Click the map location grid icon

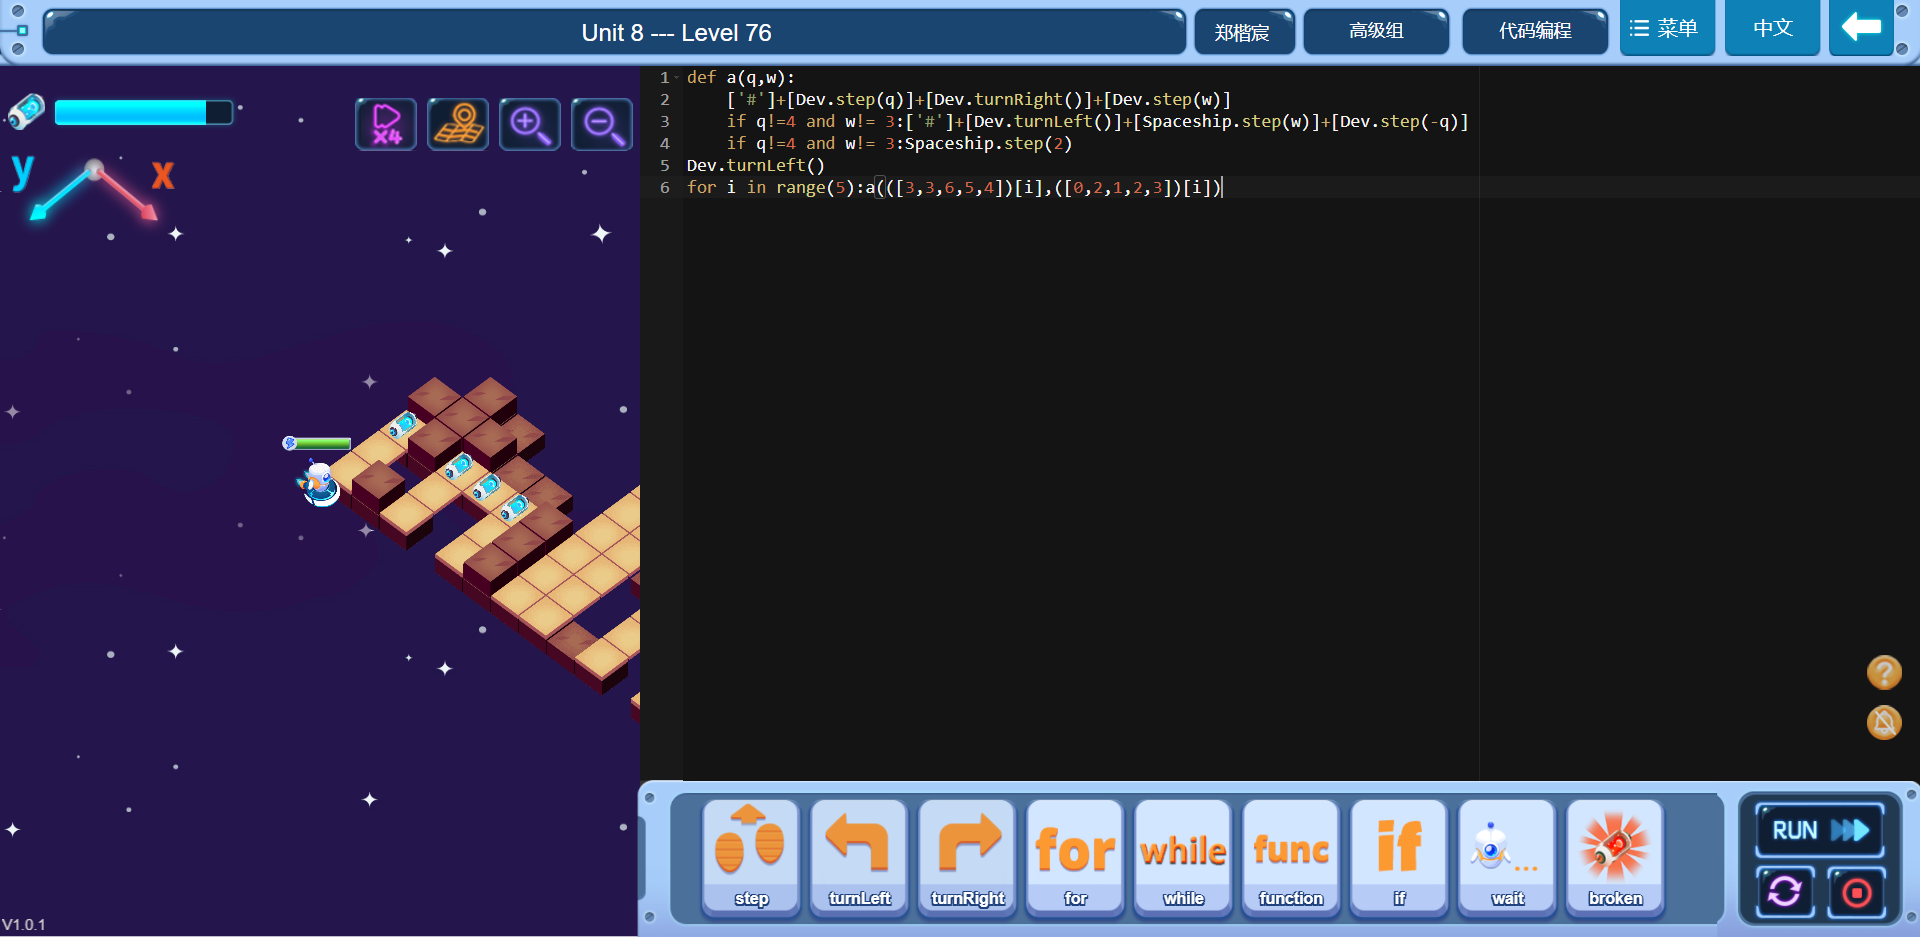click(x=458, y=125)
